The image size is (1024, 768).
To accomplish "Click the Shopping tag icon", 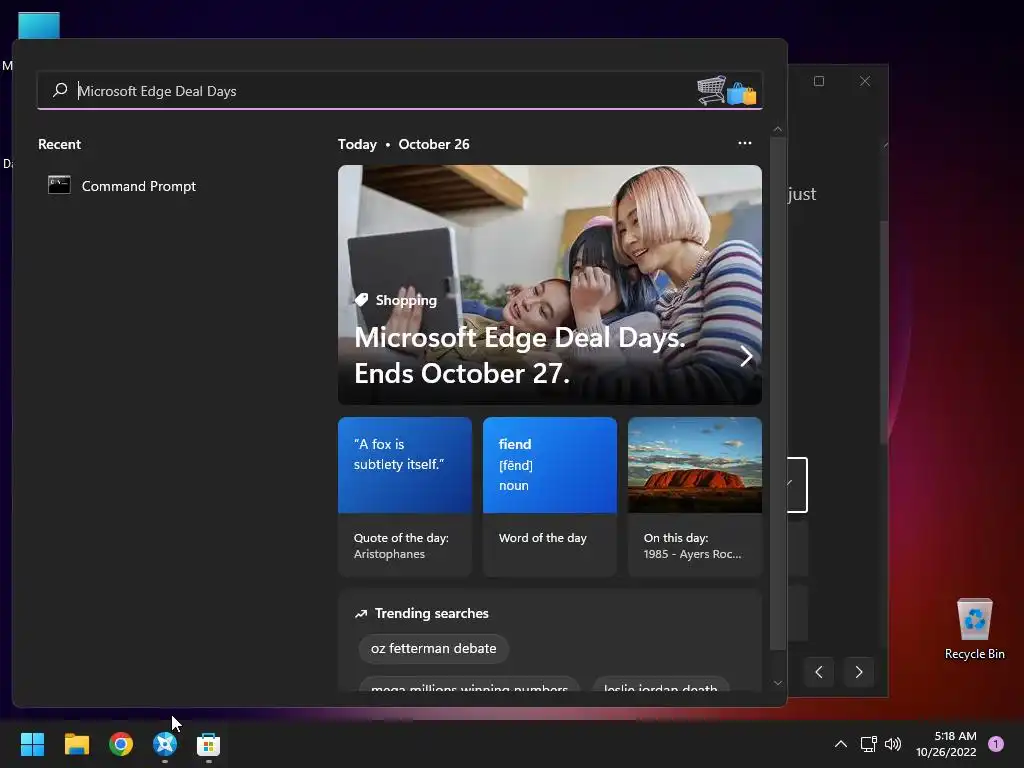I will pyautogui.click(x=361, y=300).
